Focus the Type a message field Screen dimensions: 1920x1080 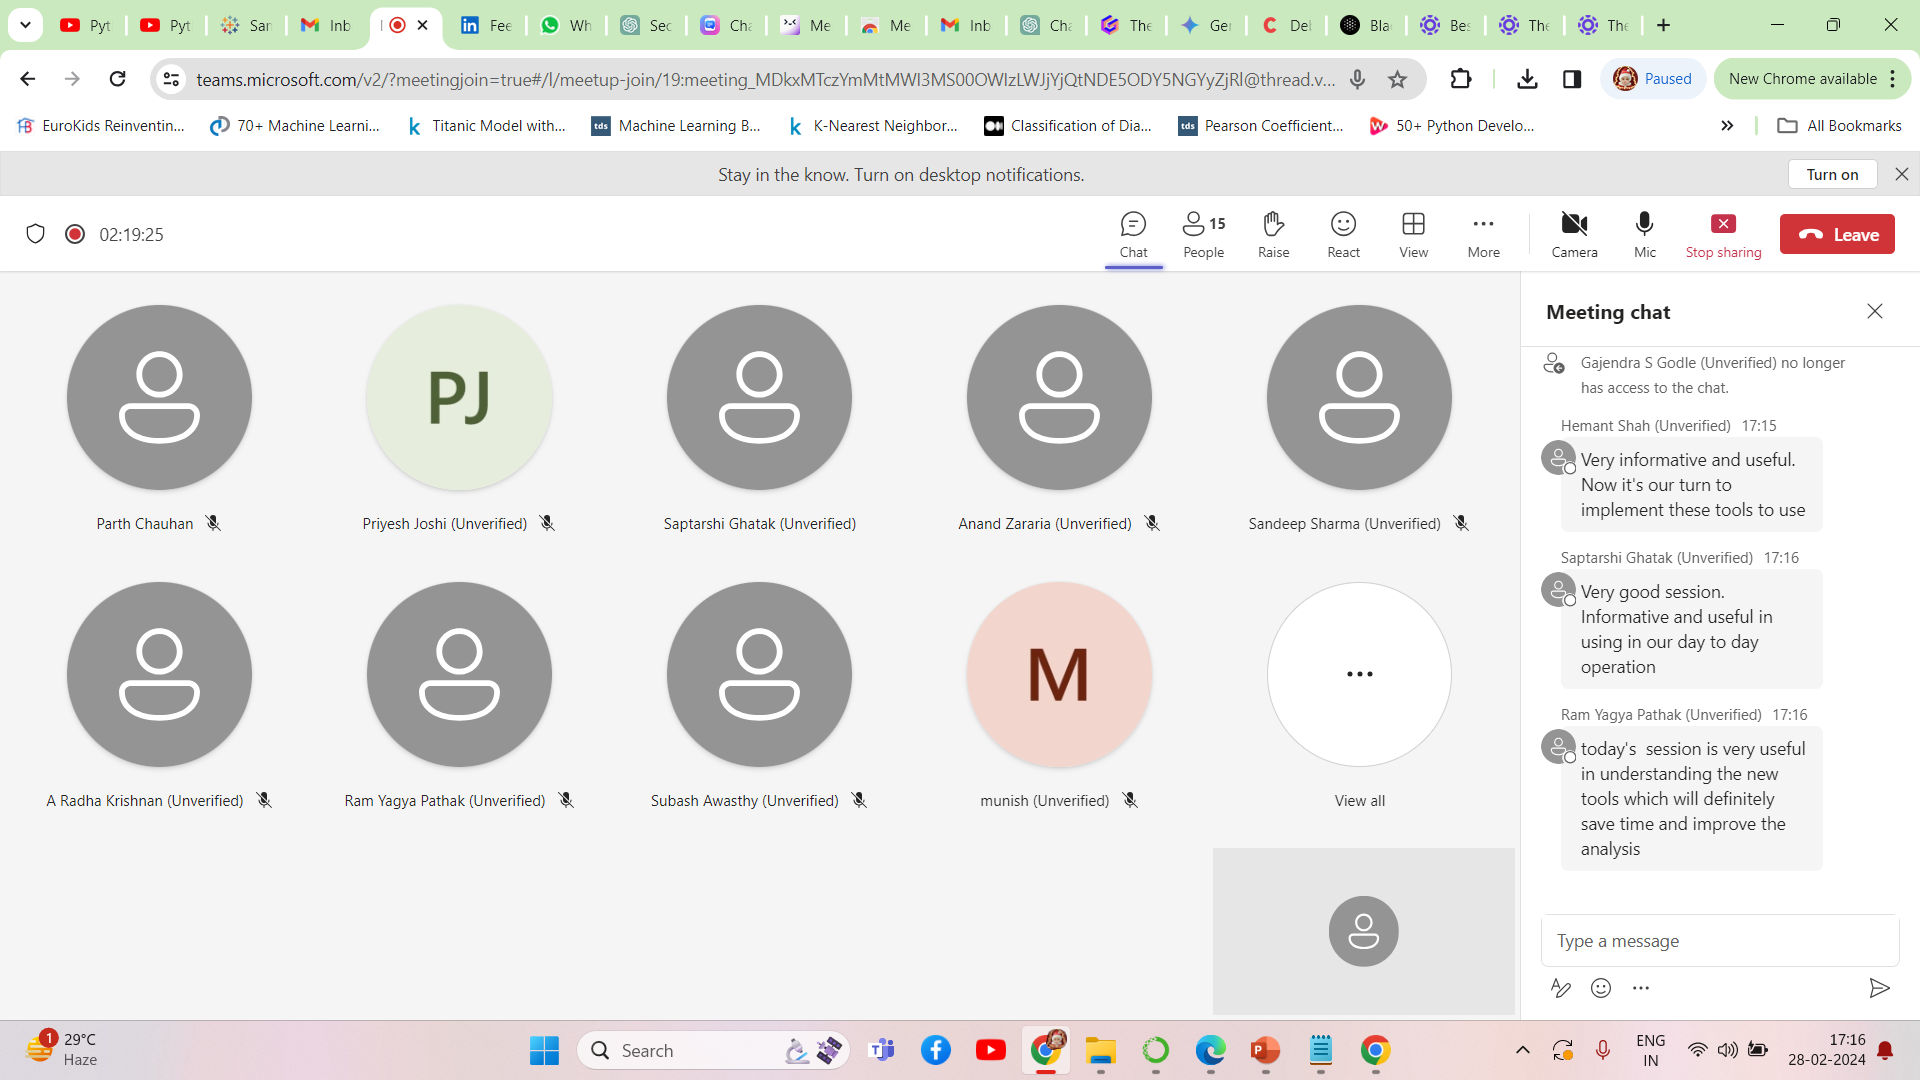pyautogui.click(x=1719, y=941)
